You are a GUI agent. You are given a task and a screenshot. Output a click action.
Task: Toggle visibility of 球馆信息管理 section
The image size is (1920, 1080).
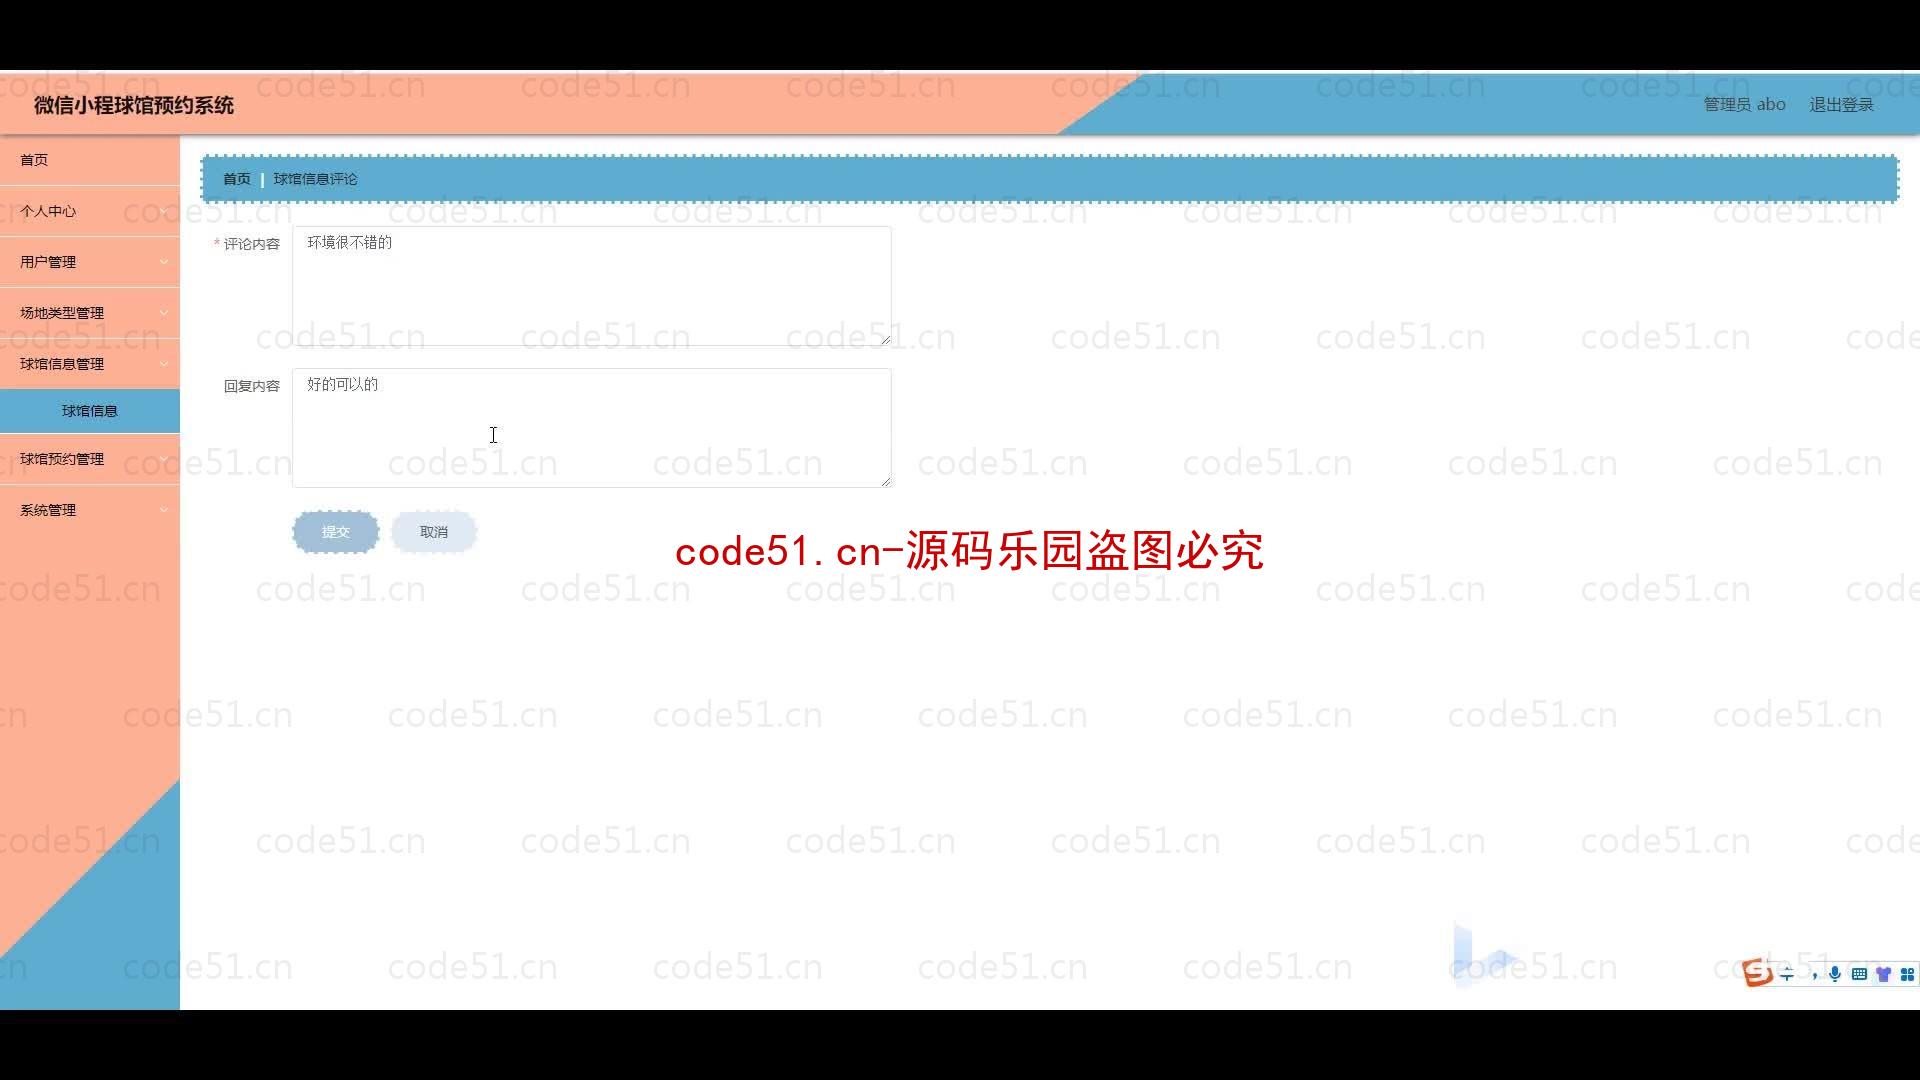coord(90,363)
